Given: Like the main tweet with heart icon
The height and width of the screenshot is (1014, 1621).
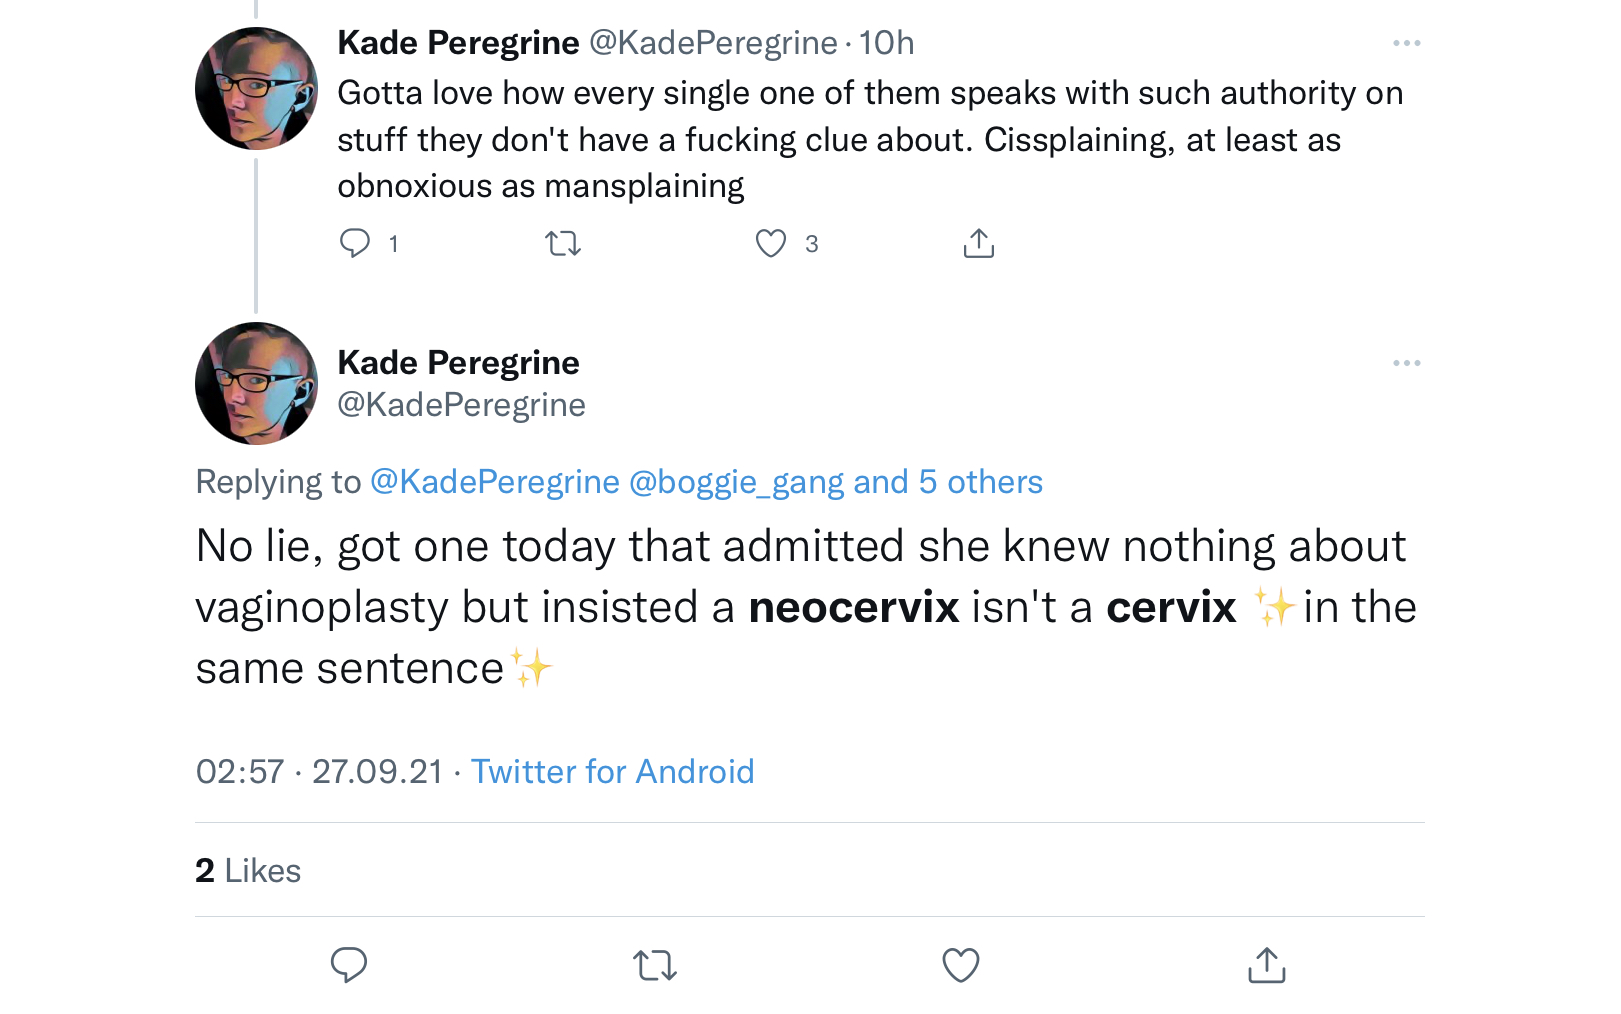Looking at the screenshot, I should coord(961,965).
